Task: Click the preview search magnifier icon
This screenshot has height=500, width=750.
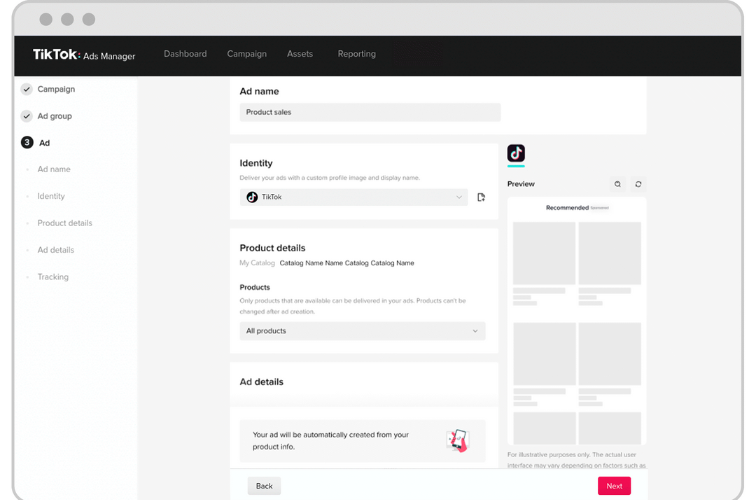Action: click(x=618, y=184)
